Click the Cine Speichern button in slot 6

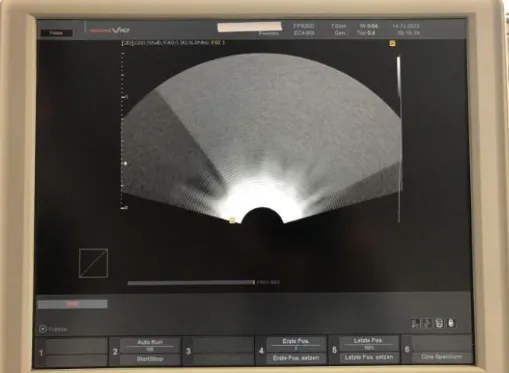[442, 357]
